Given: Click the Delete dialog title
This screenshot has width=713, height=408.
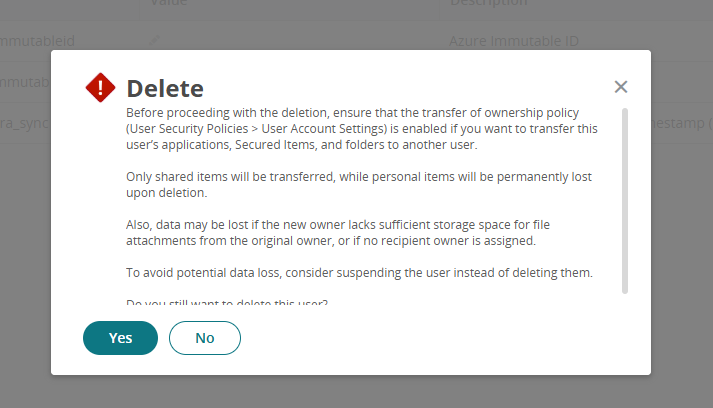Looking at the screenshot, I should coord(165,88).
